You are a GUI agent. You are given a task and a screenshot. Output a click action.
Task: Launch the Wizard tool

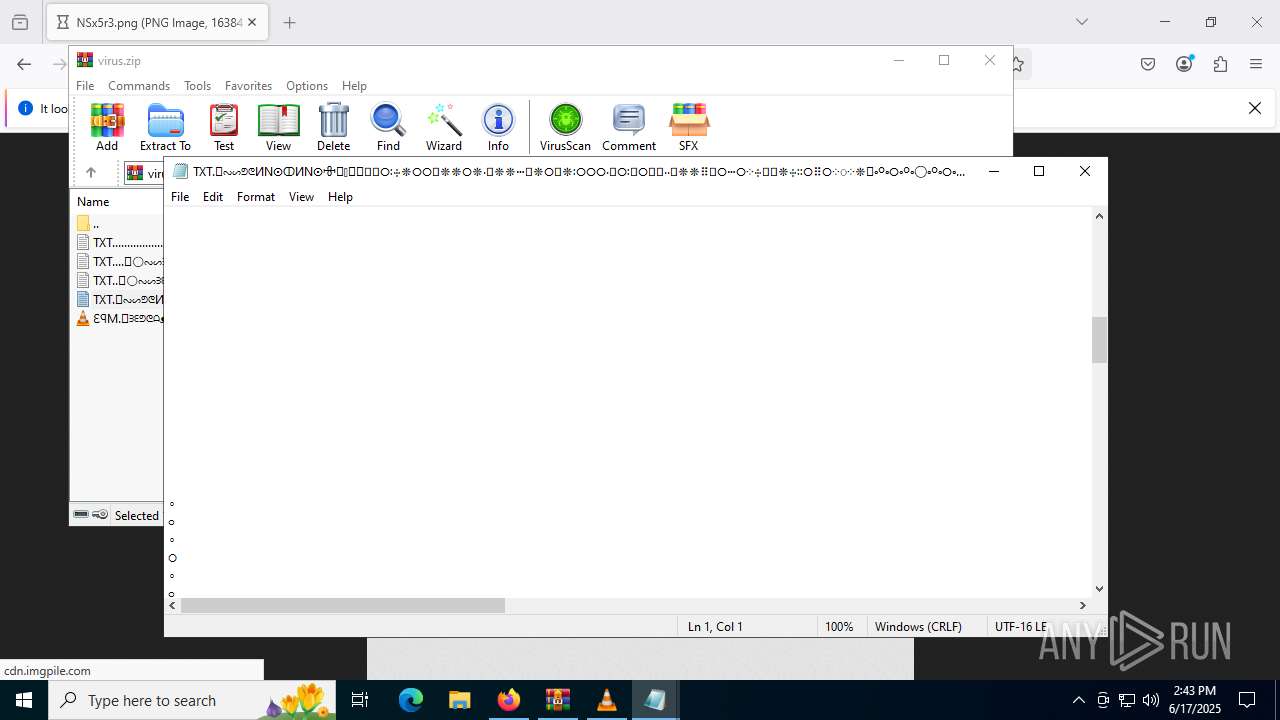pyautogui.click(x=443, y=127)
